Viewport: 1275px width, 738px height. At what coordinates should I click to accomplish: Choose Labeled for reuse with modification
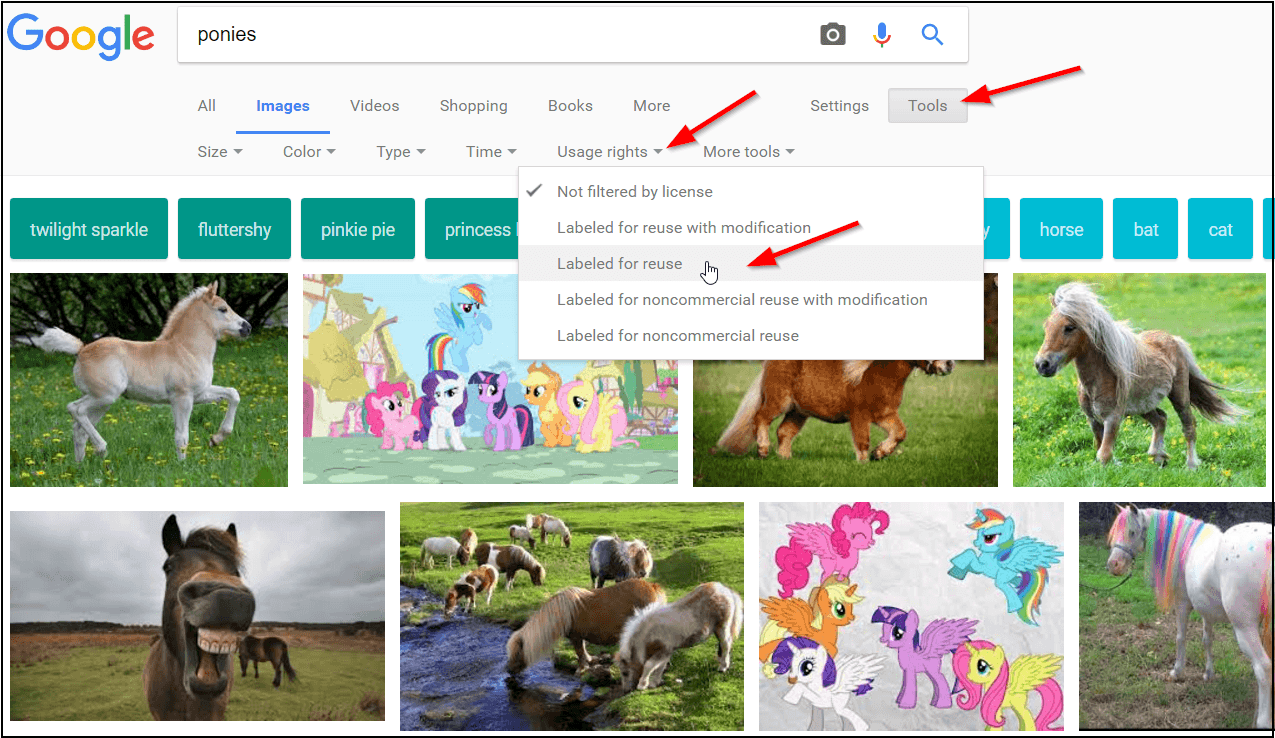coord(684,227)
